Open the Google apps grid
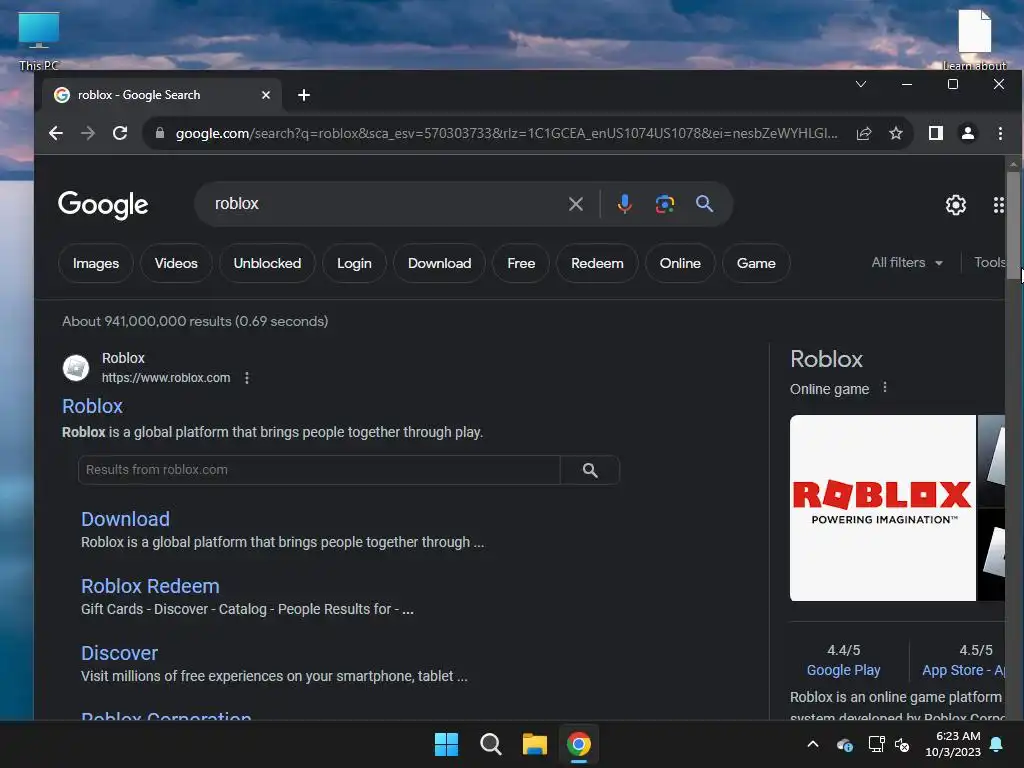This screenshot has width=1024, height=768. click(x=999, y=205)
